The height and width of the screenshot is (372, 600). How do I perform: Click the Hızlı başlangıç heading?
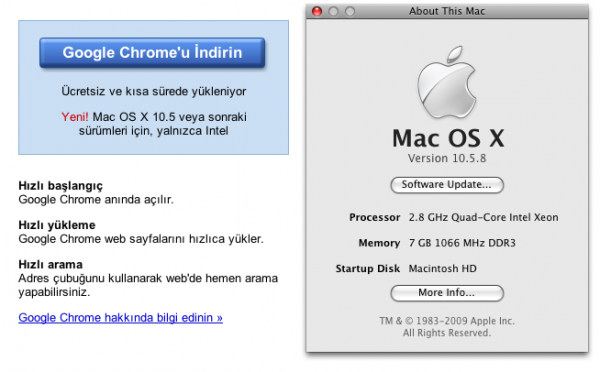pyautogui.click(x=60, y=186)
